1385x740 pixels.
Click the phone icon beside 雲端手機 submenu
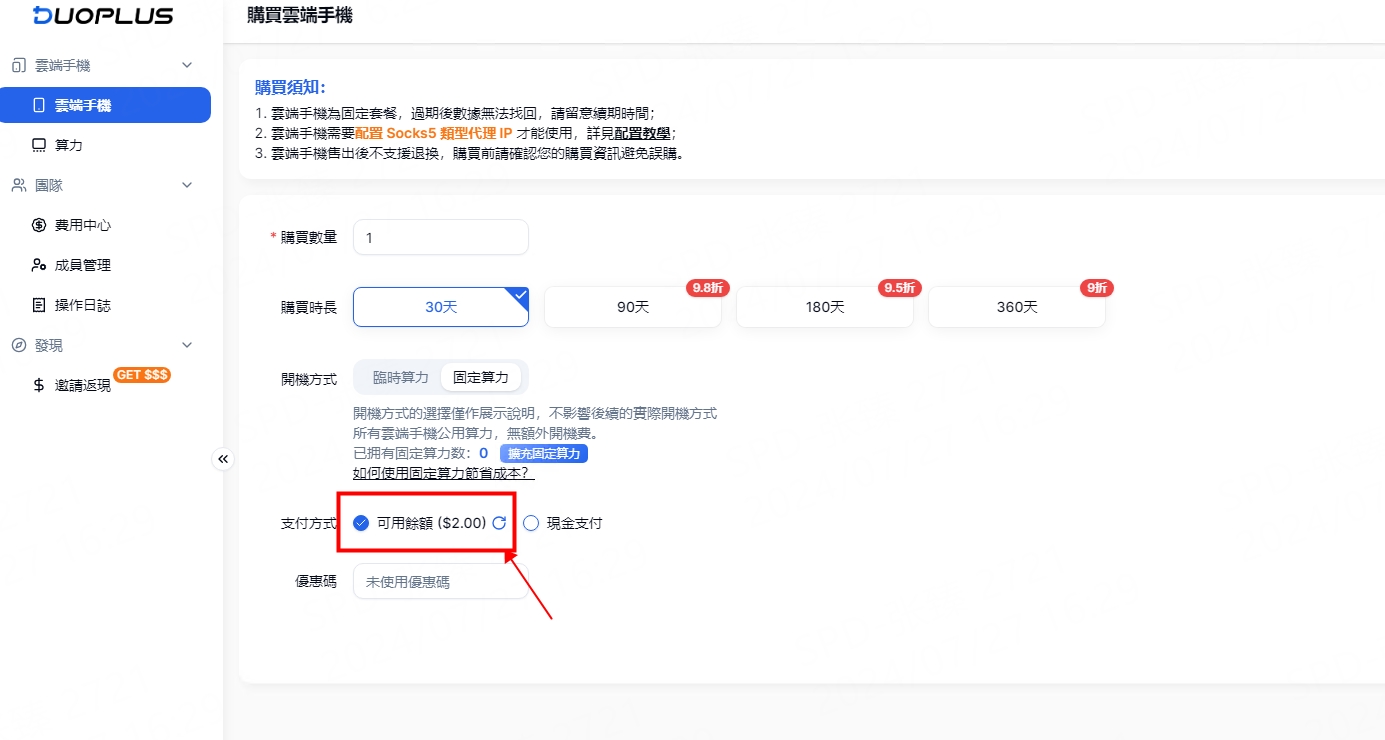point(40,105)
